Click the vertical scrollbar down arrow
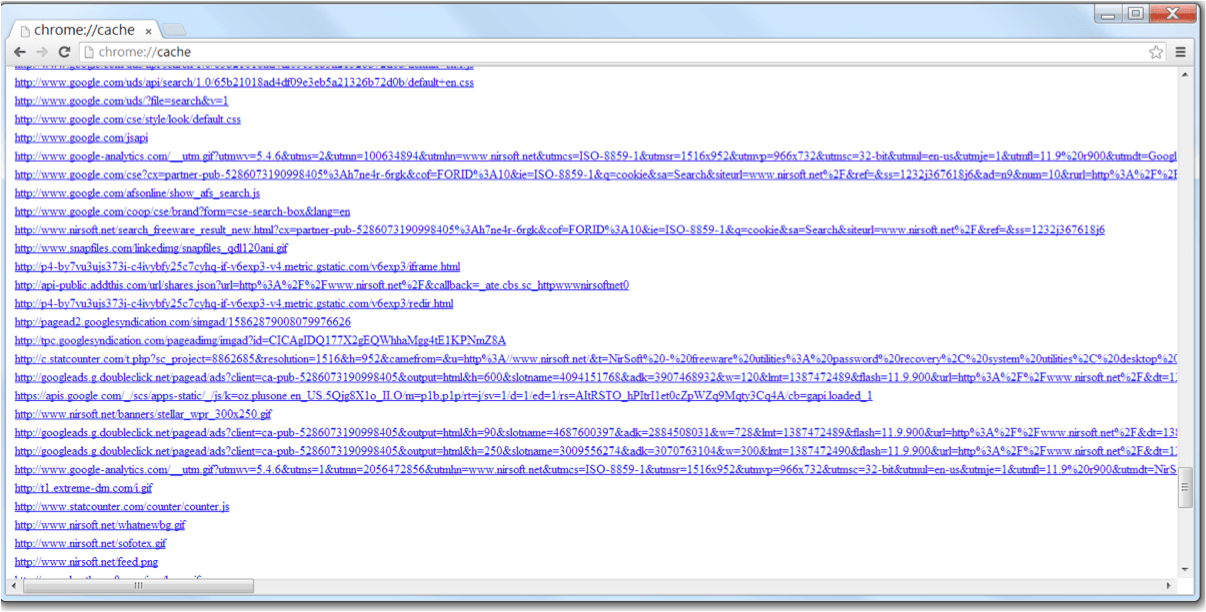Image resolution: width=1206 pixels, height=612 pixels. point(1184,571)
